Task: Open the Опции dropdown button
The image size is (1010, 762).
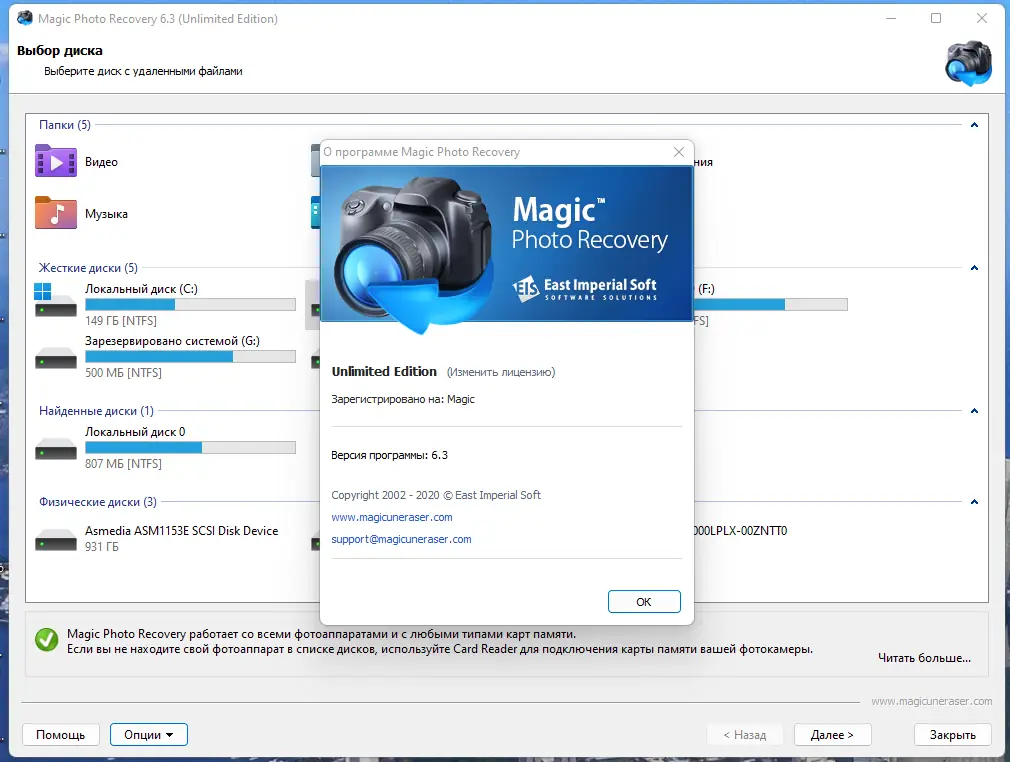Action: click(x=149, y=734)
